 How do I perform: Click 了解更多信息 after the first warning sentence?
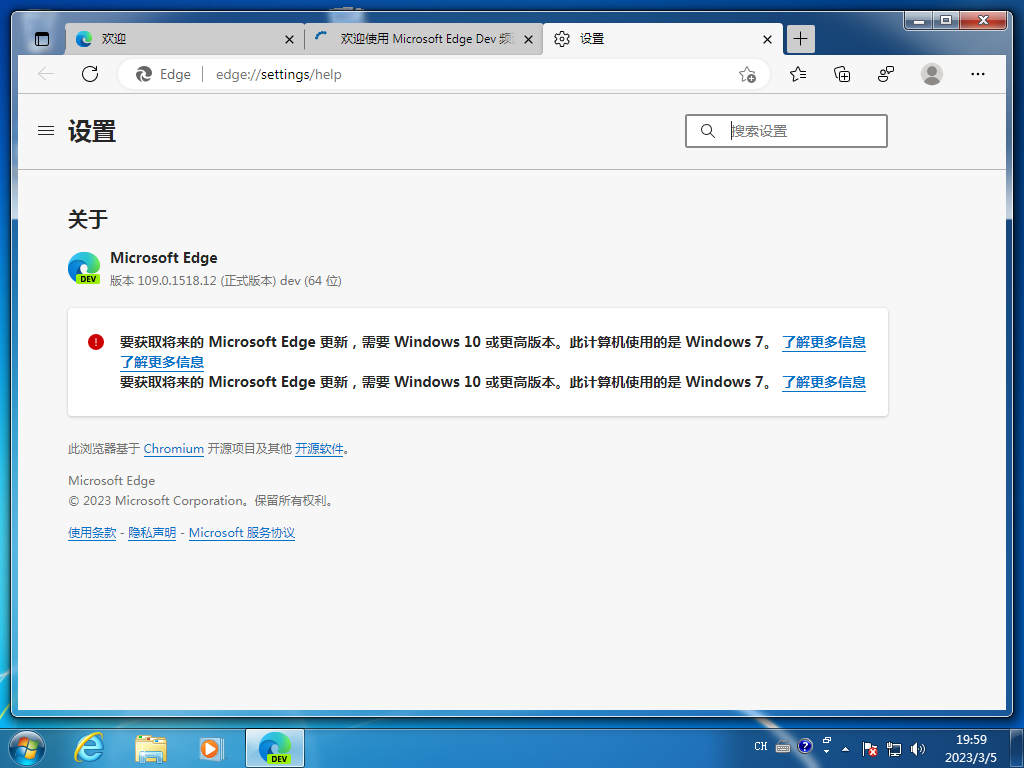tap(824, 342)
